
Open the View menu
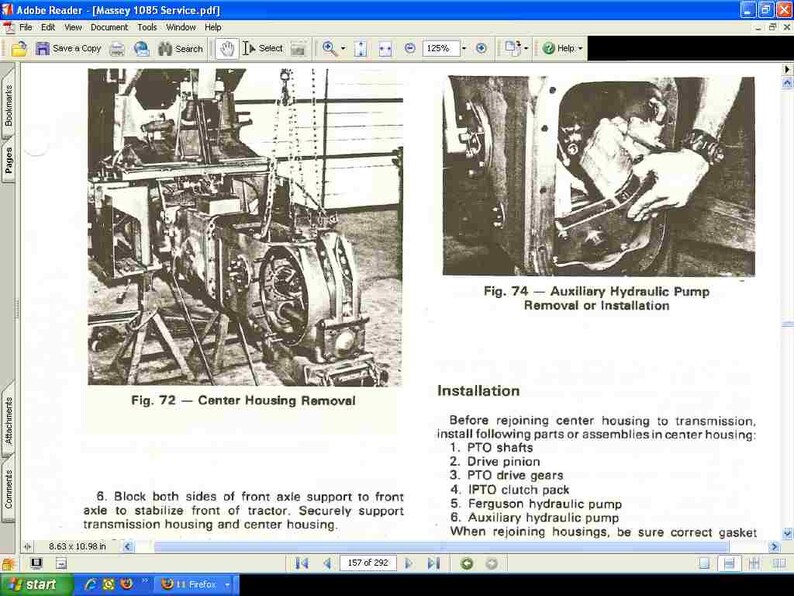[73, 27]
